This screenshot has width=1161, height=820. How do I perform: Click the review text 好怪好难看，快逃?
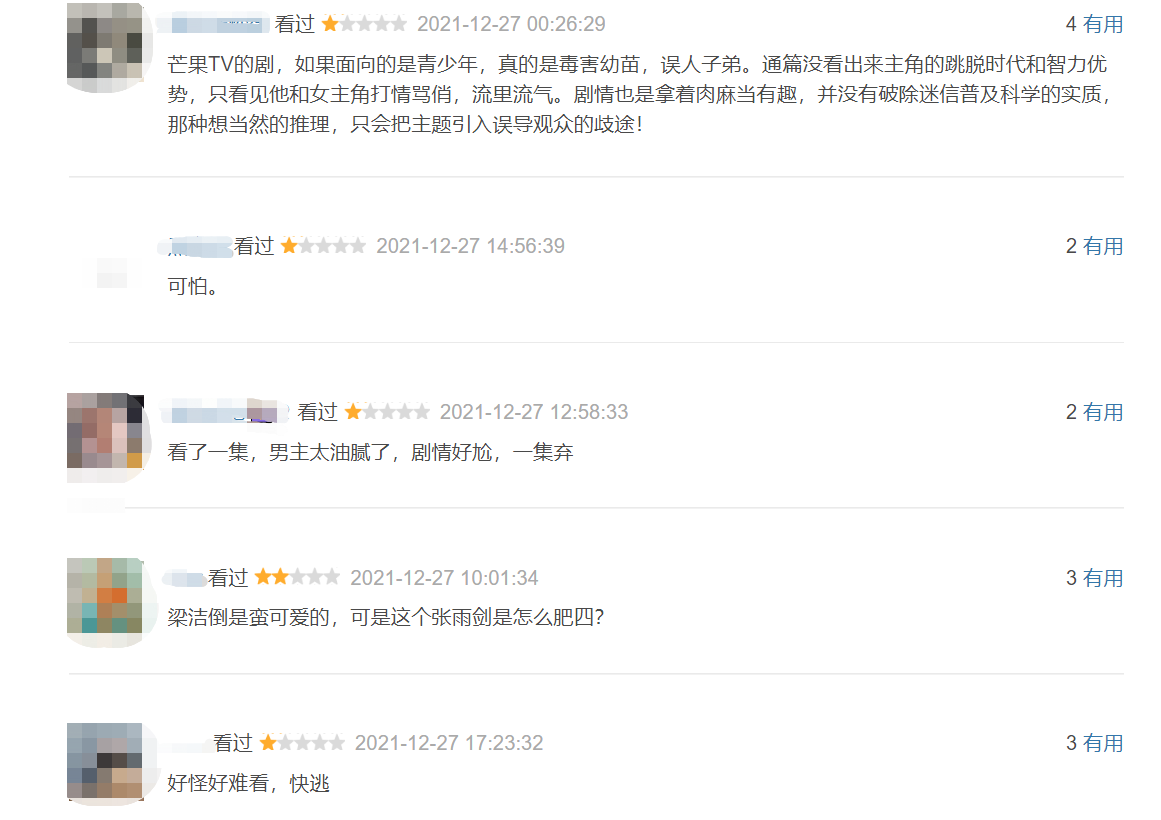coord(248,784)
